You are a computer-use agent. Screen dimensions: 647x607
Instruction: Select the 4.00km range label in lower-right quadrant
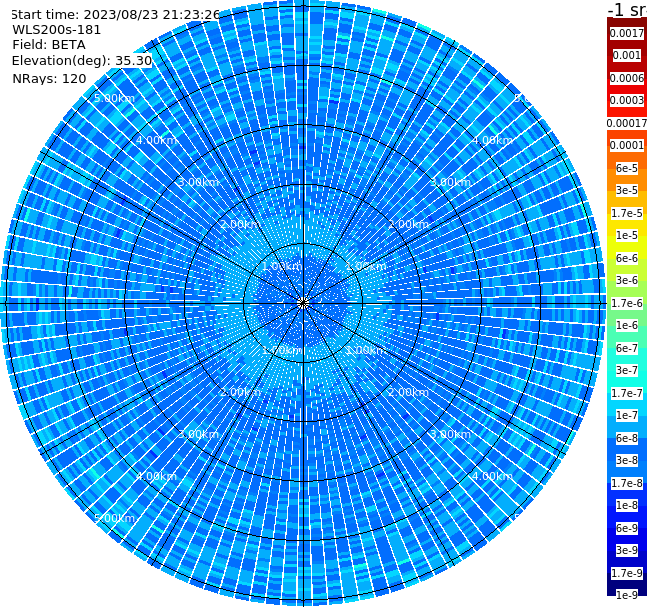tap(492, 476)
